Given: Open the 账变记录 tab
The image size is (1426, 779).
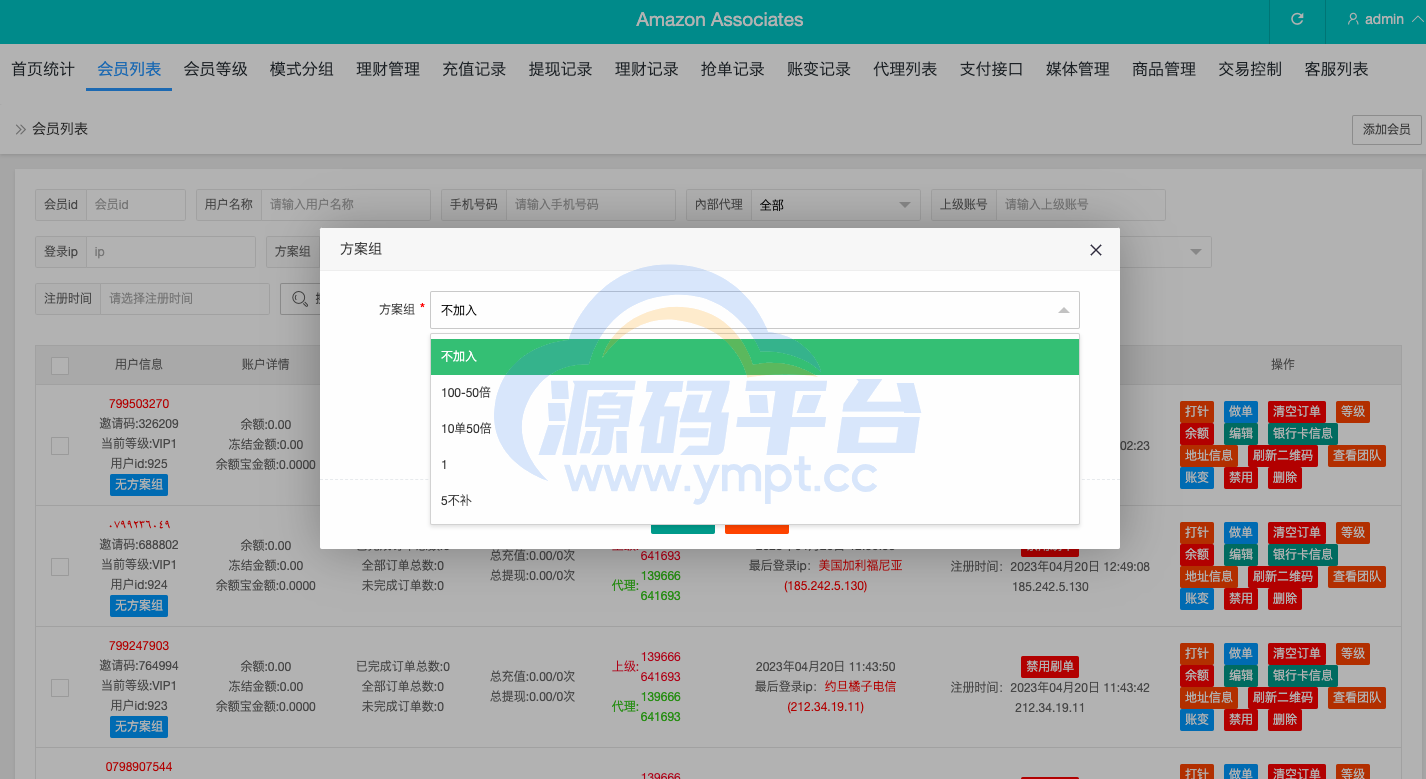Looking at the screenshot, I should (819, 69).
